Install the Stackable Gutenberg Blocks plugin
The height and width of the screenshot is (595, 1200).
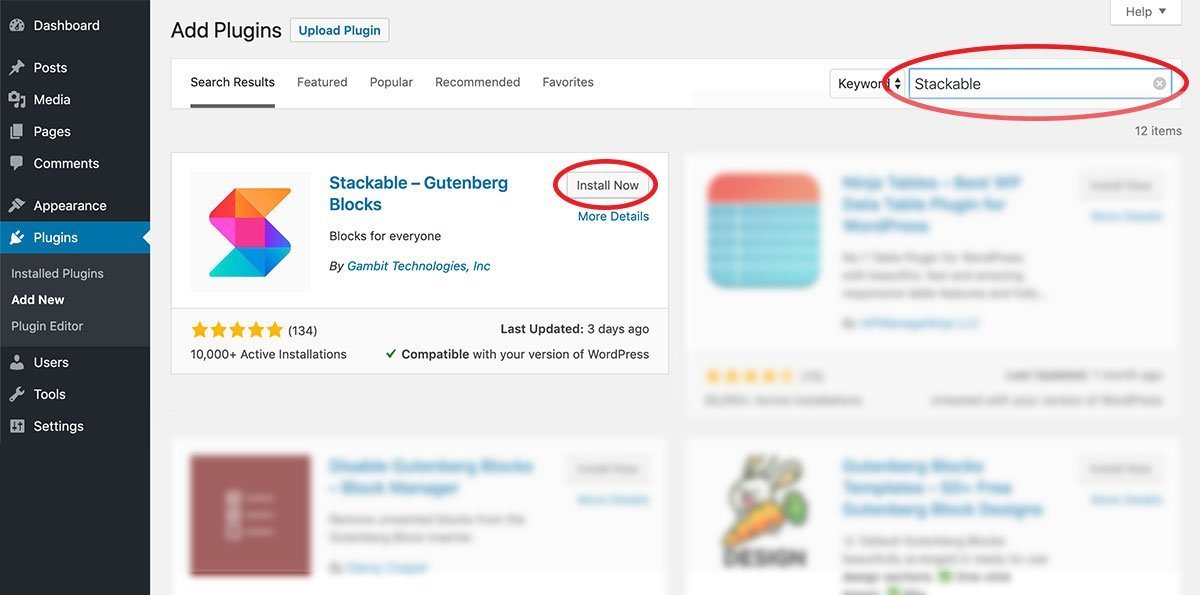[608, 186]
